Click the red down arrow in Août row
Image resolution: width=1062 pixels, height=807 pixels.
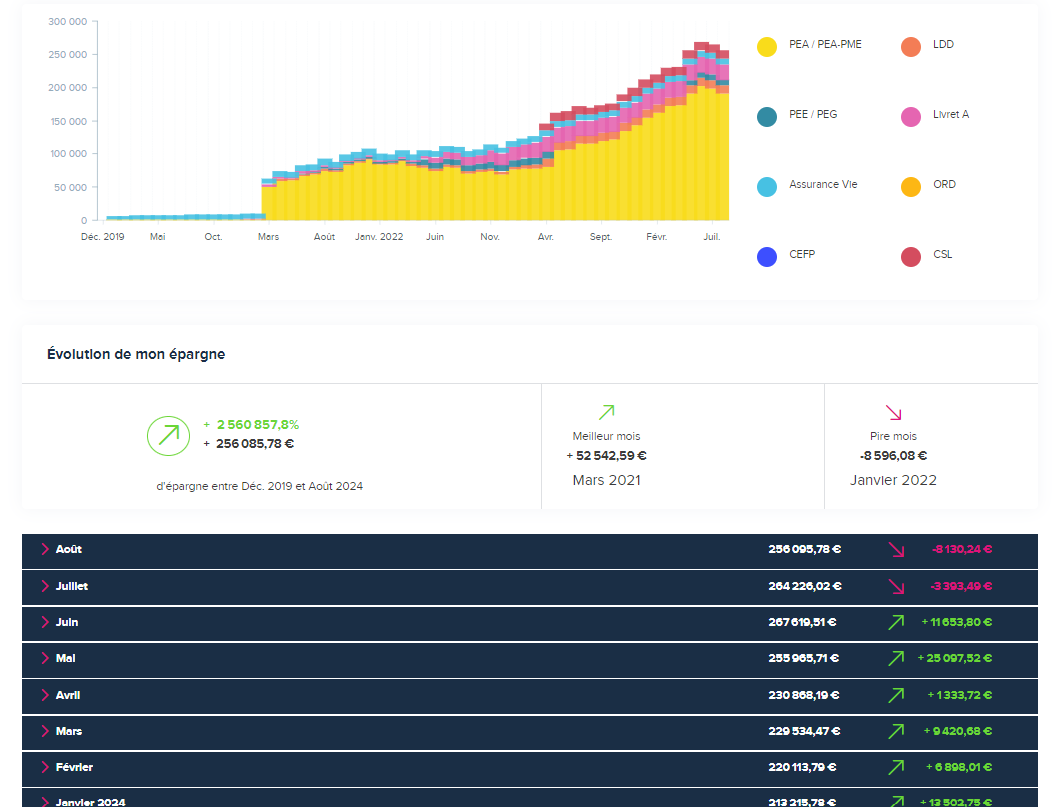(896, 550)
